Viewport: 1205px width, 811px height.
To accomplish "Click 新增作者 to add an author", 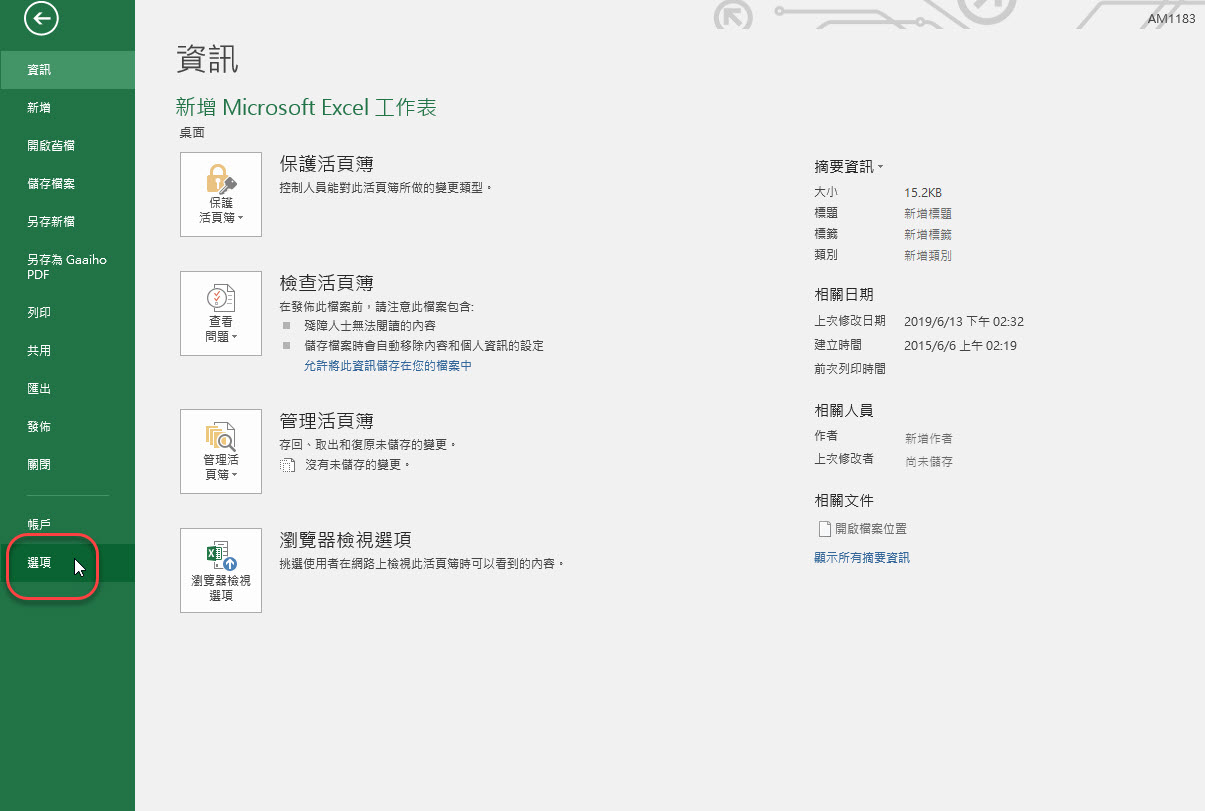I will 928,438.
